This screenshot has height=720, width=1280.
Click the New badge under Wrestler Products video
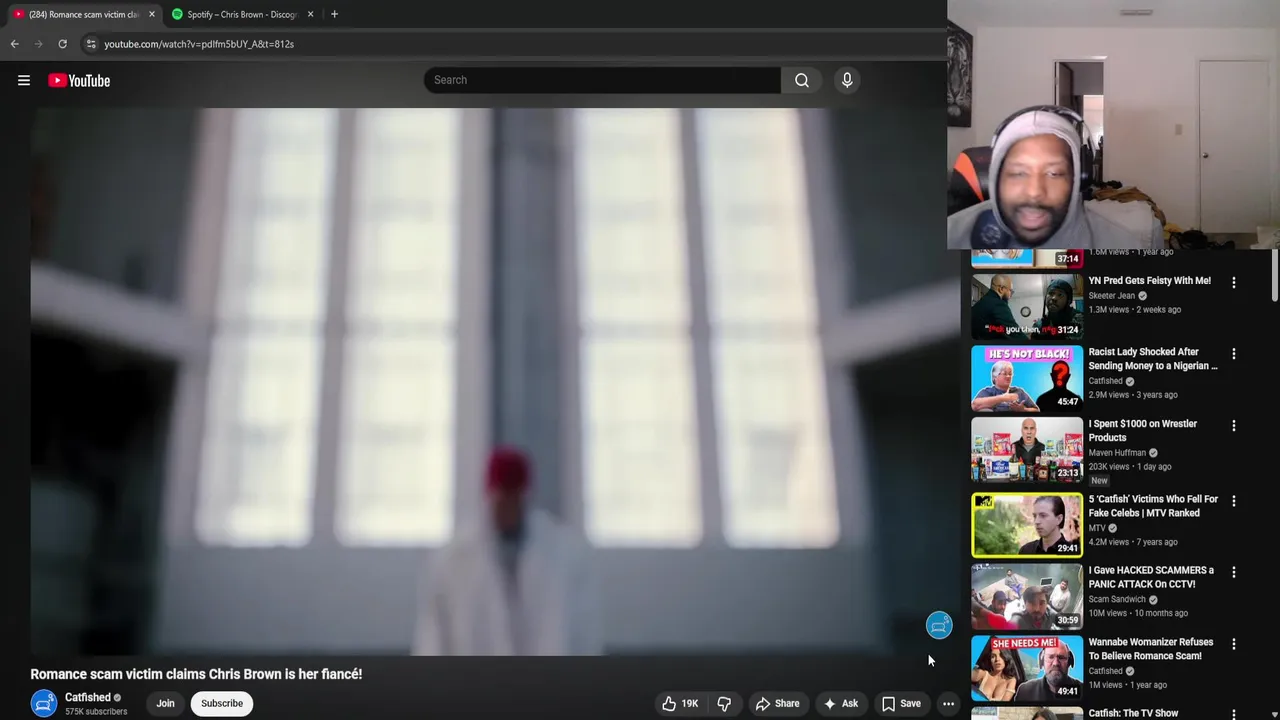coord(1099,481)
